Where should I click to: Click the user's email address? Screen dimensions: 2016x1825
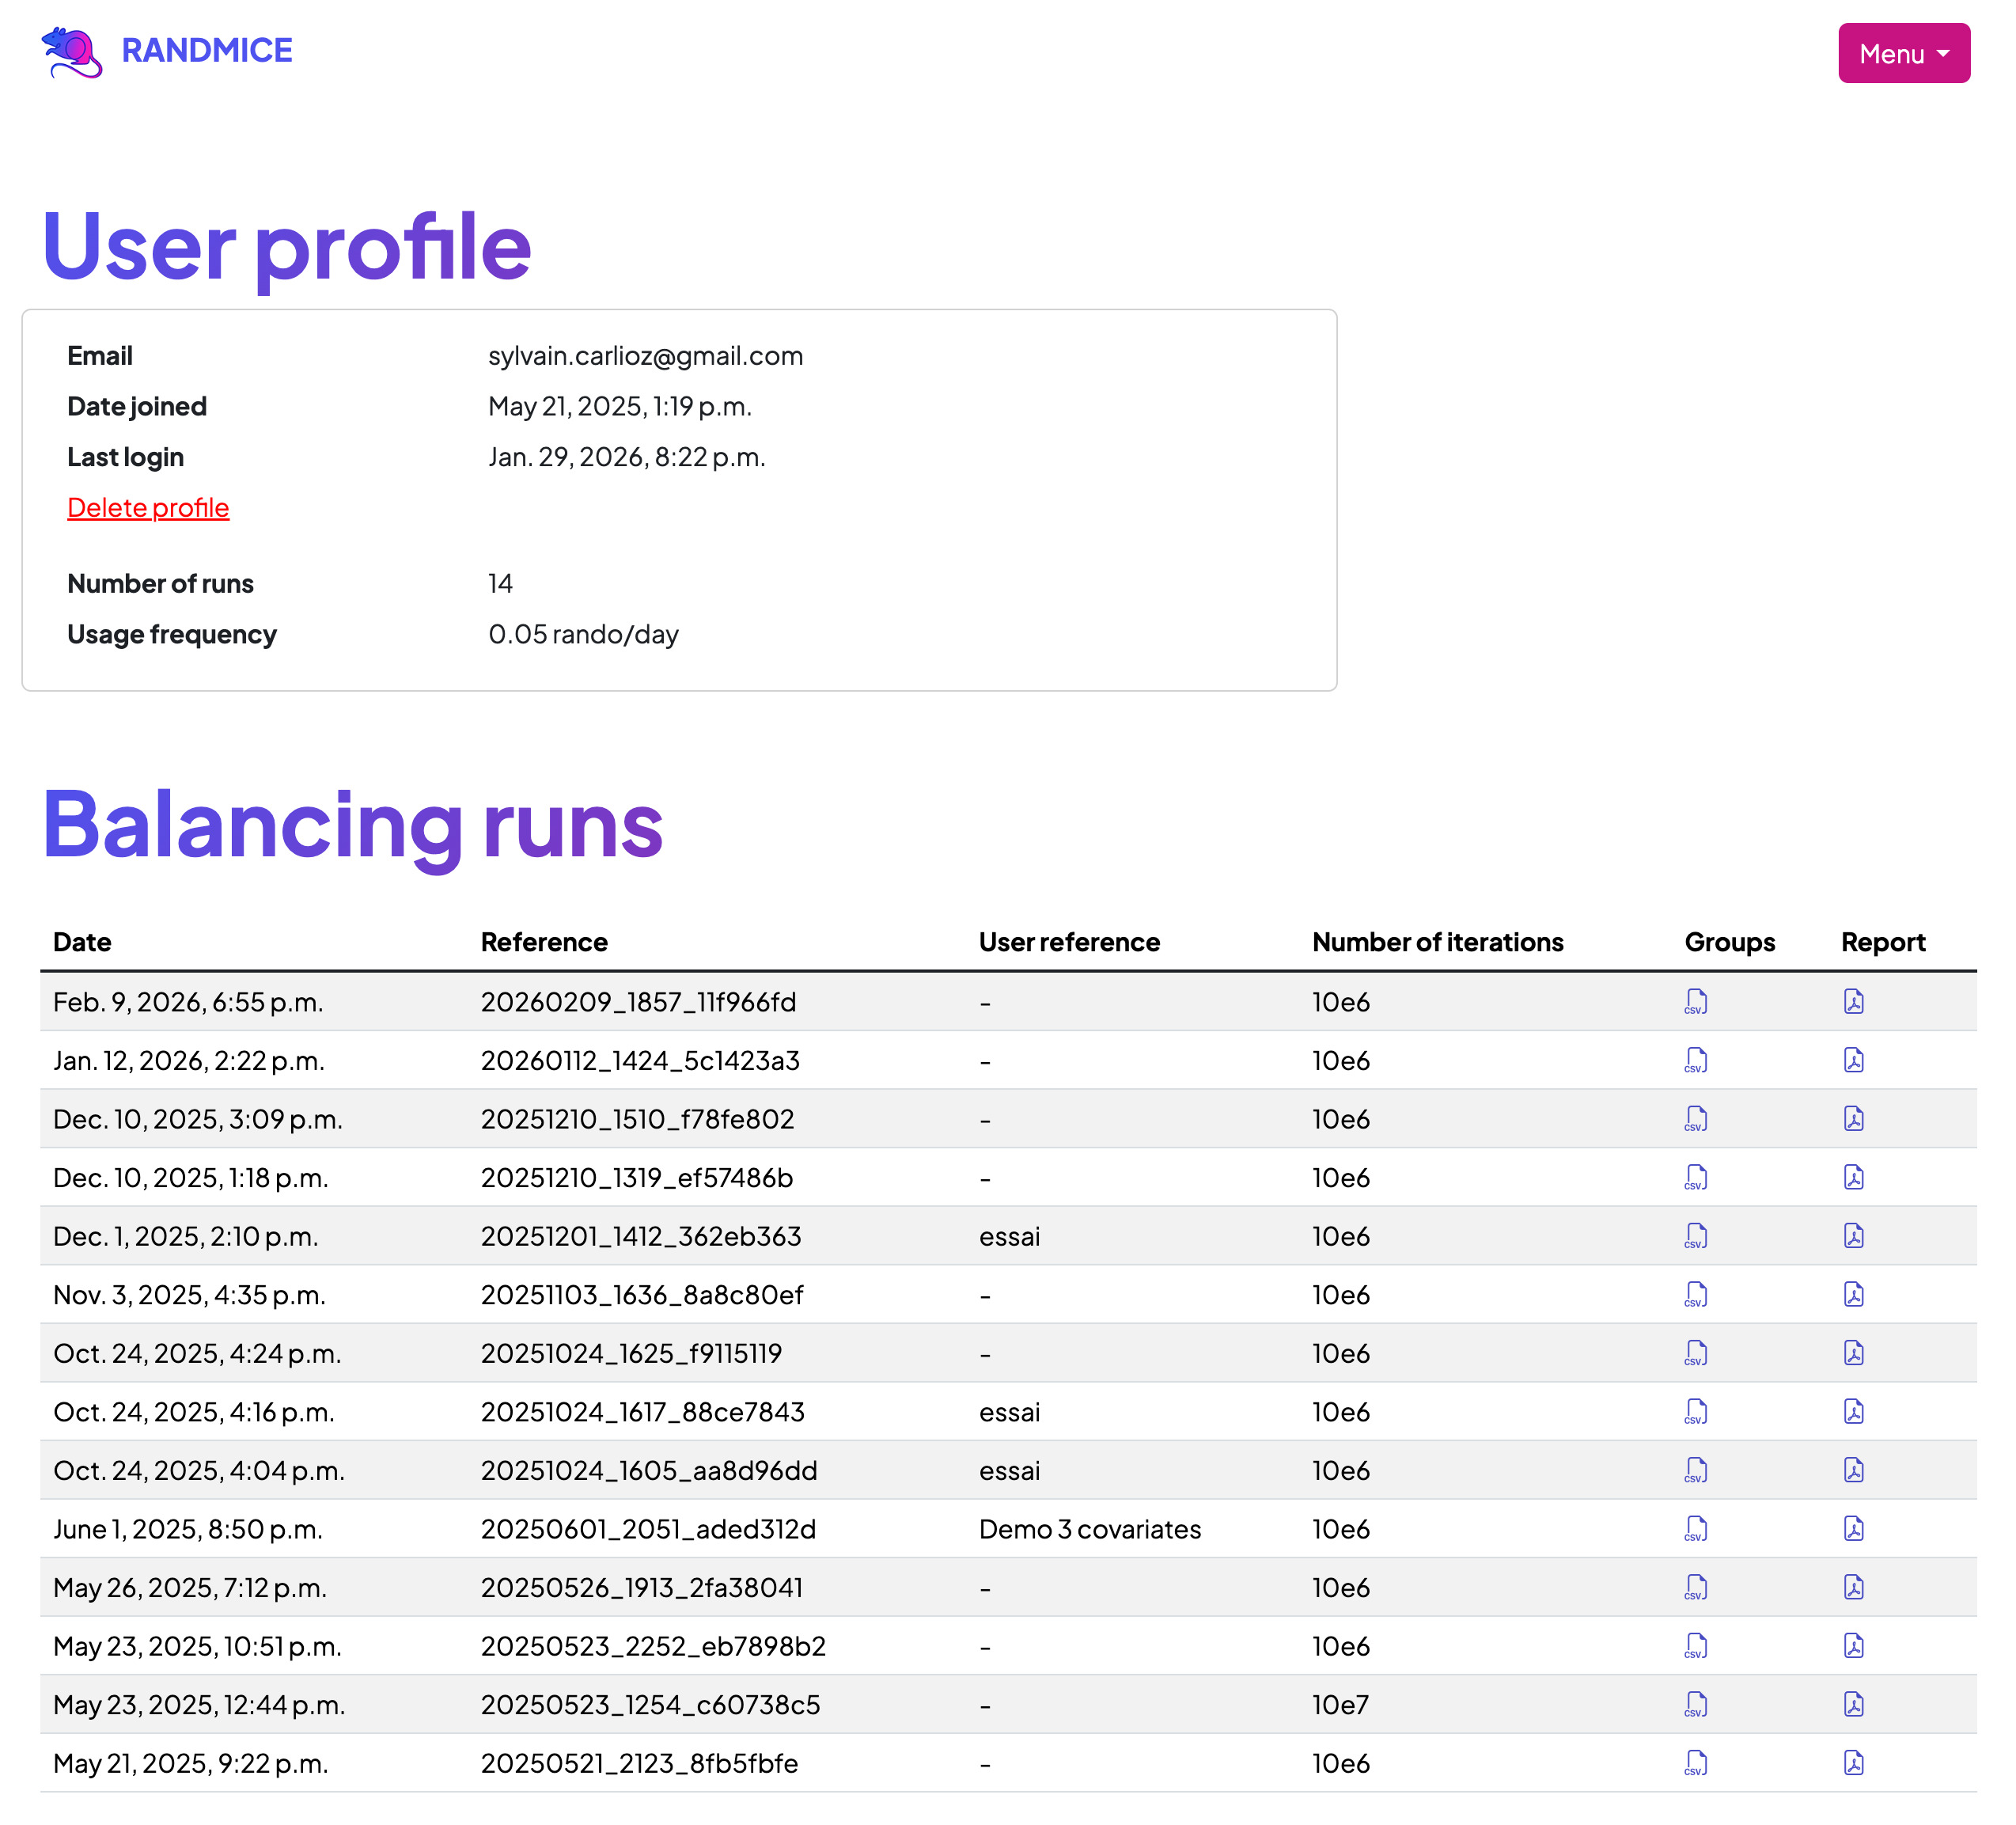646,355
